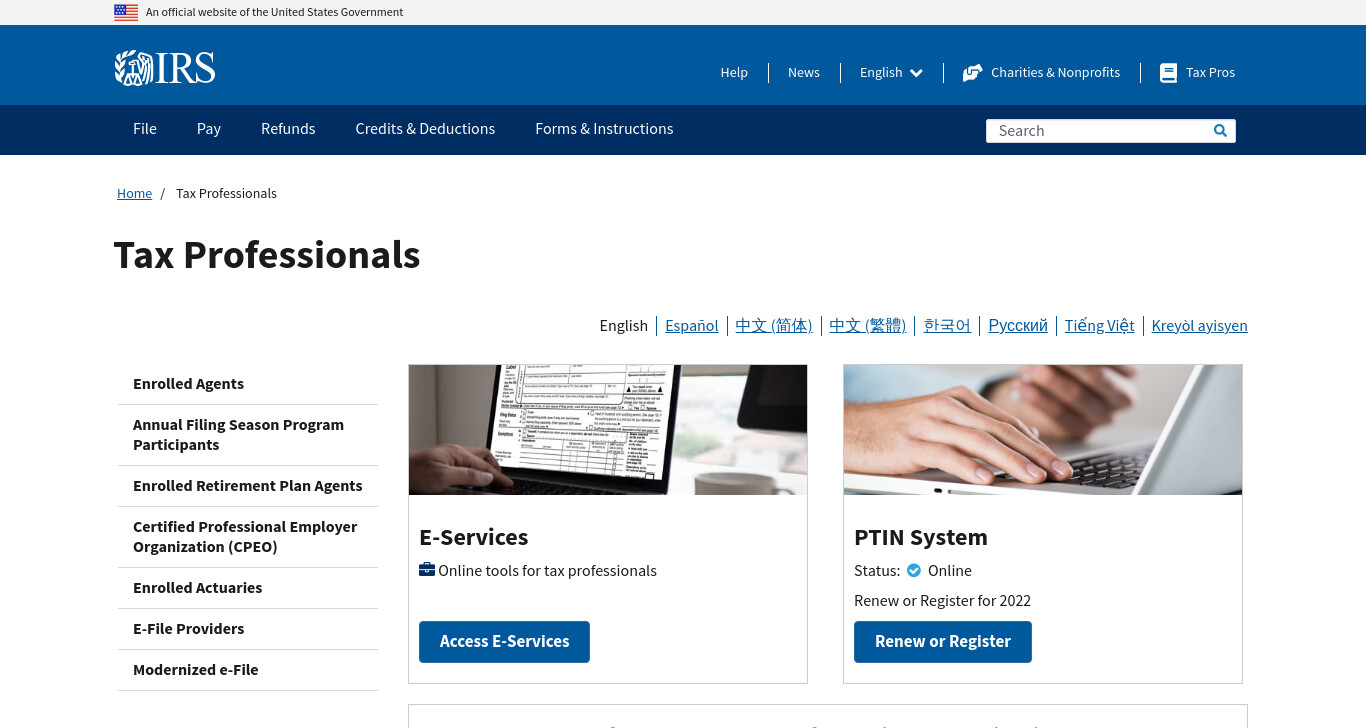Click the PTIN System card heading

pyautogui.click(x=921, y=537)
